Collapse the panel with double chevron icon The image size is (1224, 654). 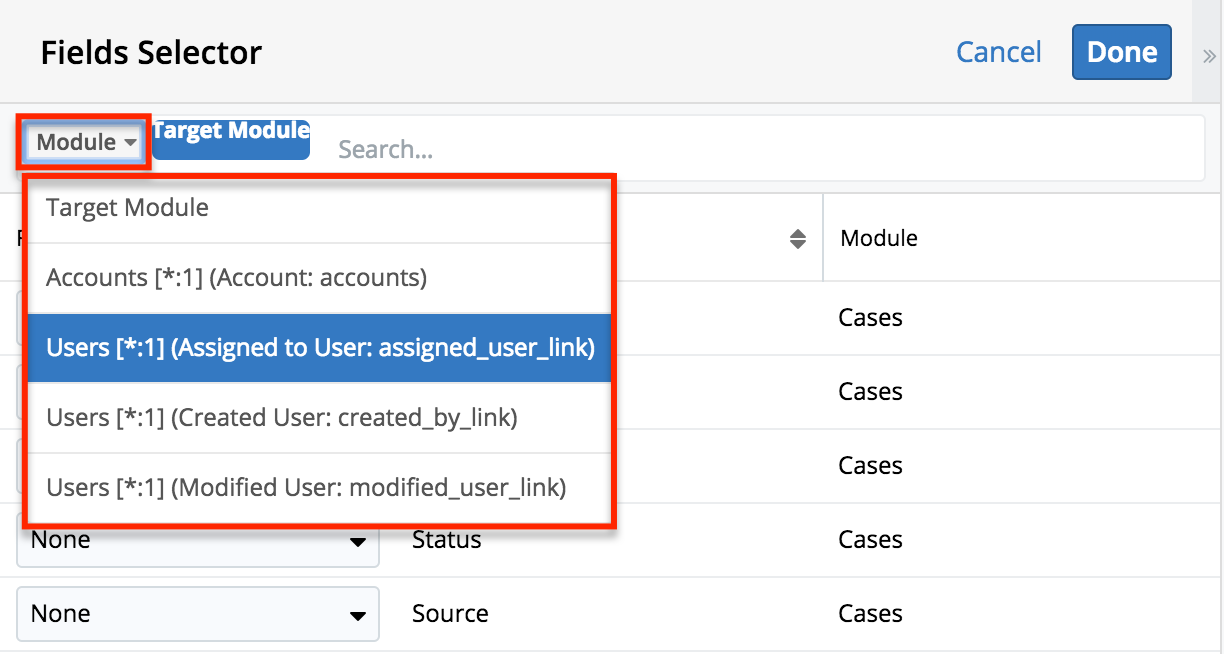point(1208,55)
